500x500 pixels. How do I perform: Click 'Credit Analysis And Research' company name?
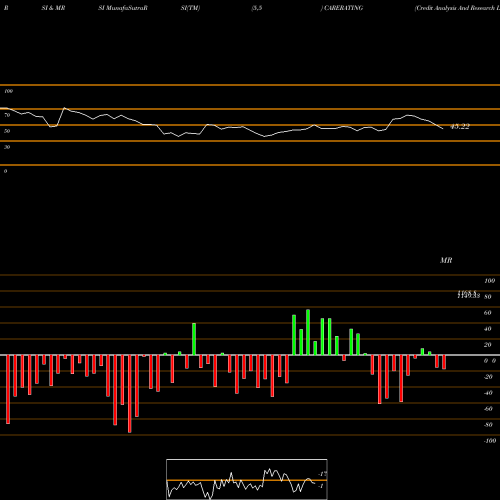click(x=455, y=8)
